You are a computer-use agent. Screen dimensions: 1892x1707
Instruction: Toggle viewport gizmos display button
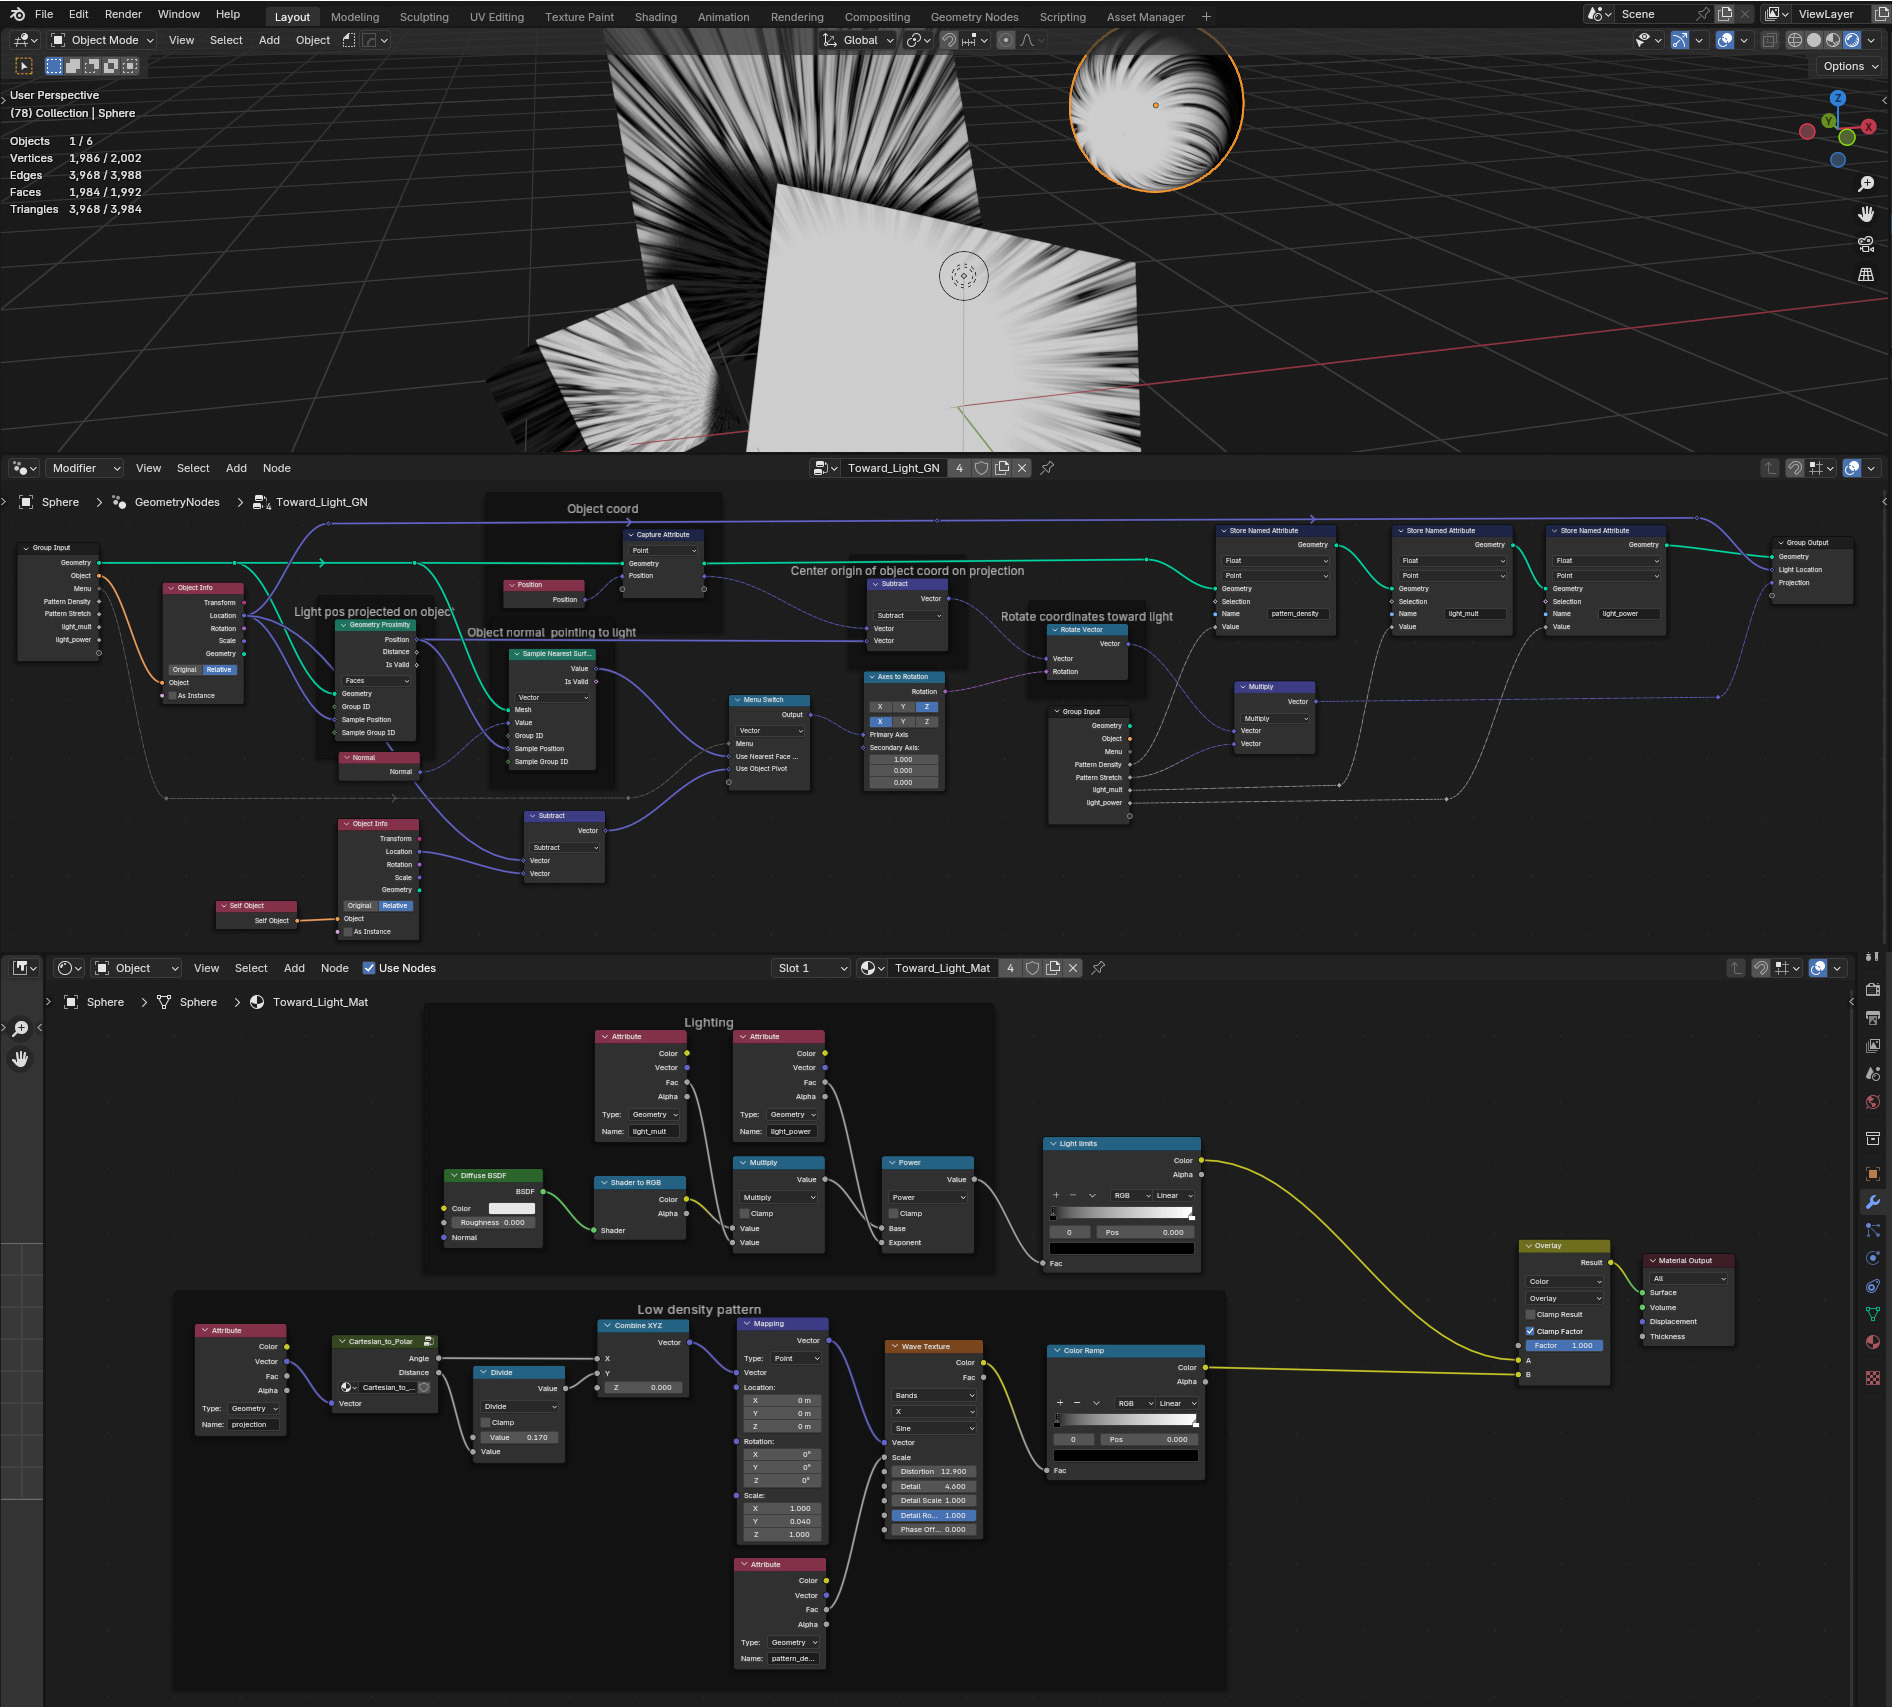click(1680, 40)
